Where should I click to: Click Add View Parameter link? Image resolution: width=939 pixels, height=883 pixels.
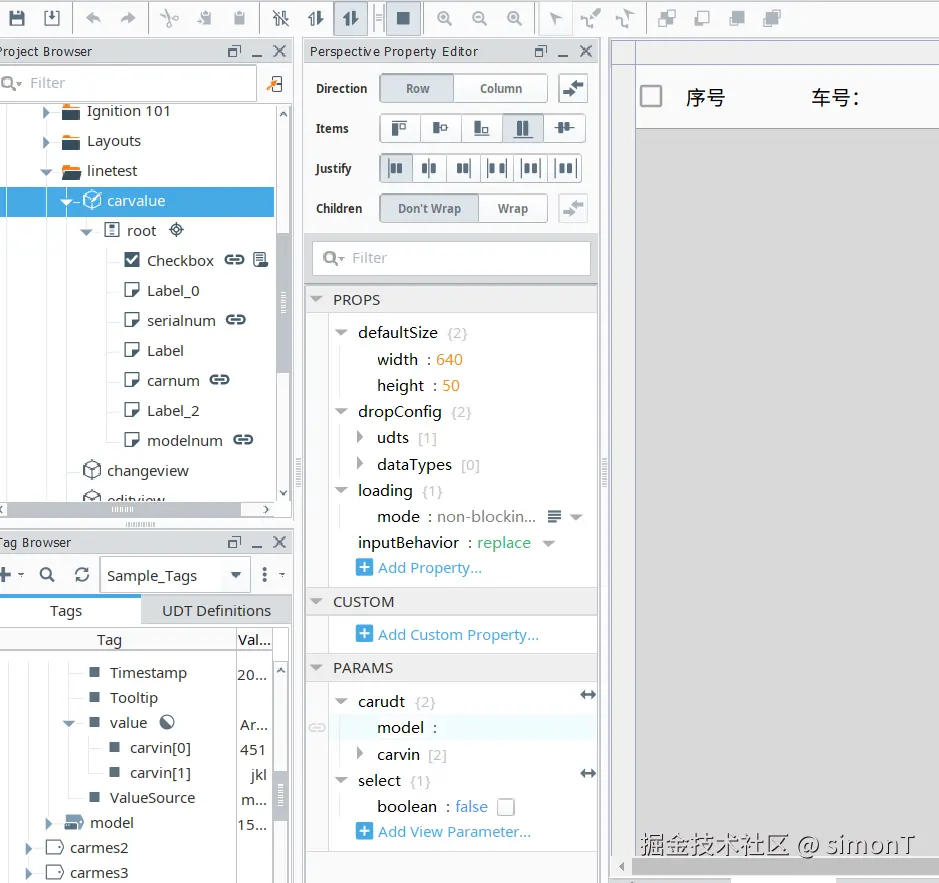(x=454, y=831)
